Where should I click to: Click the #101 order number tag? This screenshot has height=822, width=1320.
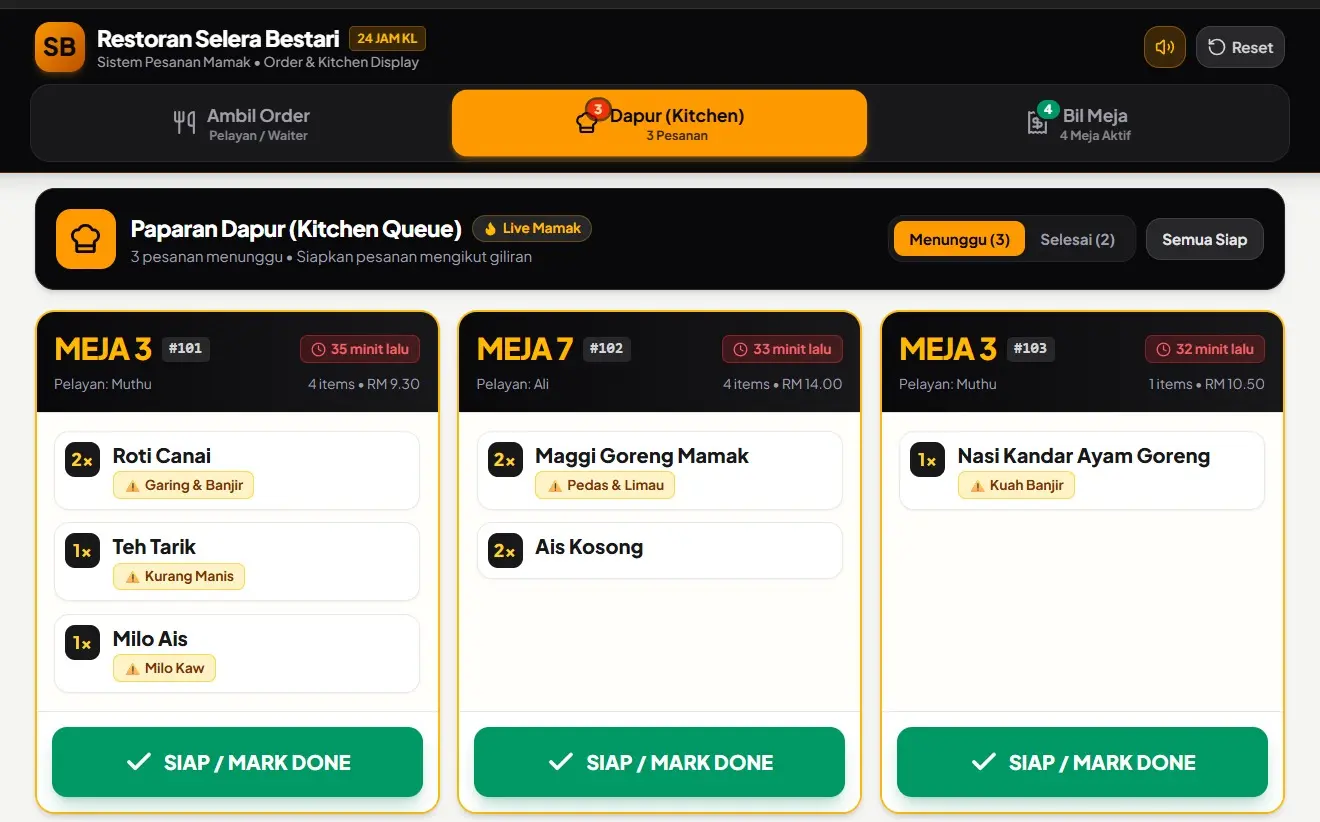(x=186, y=349)
